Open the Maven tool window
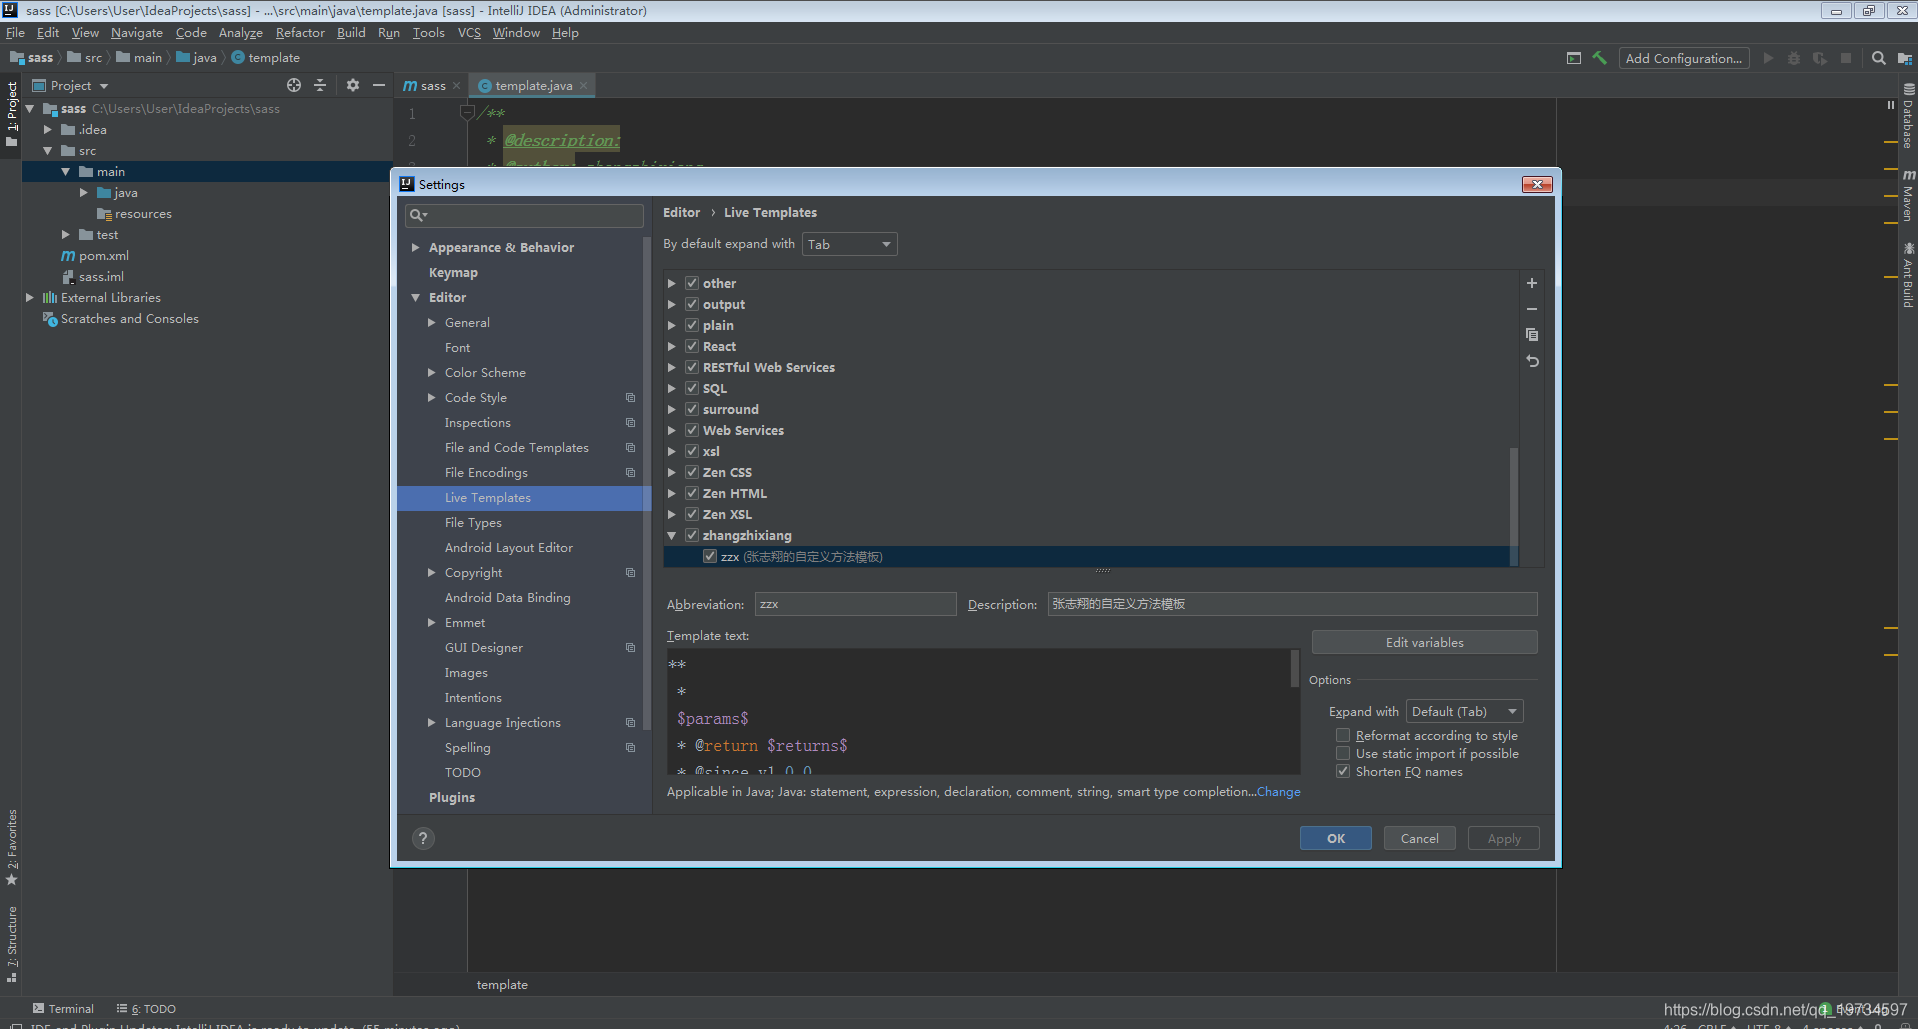This screenshot has height=1029, width=1918. pos(1908,195)
